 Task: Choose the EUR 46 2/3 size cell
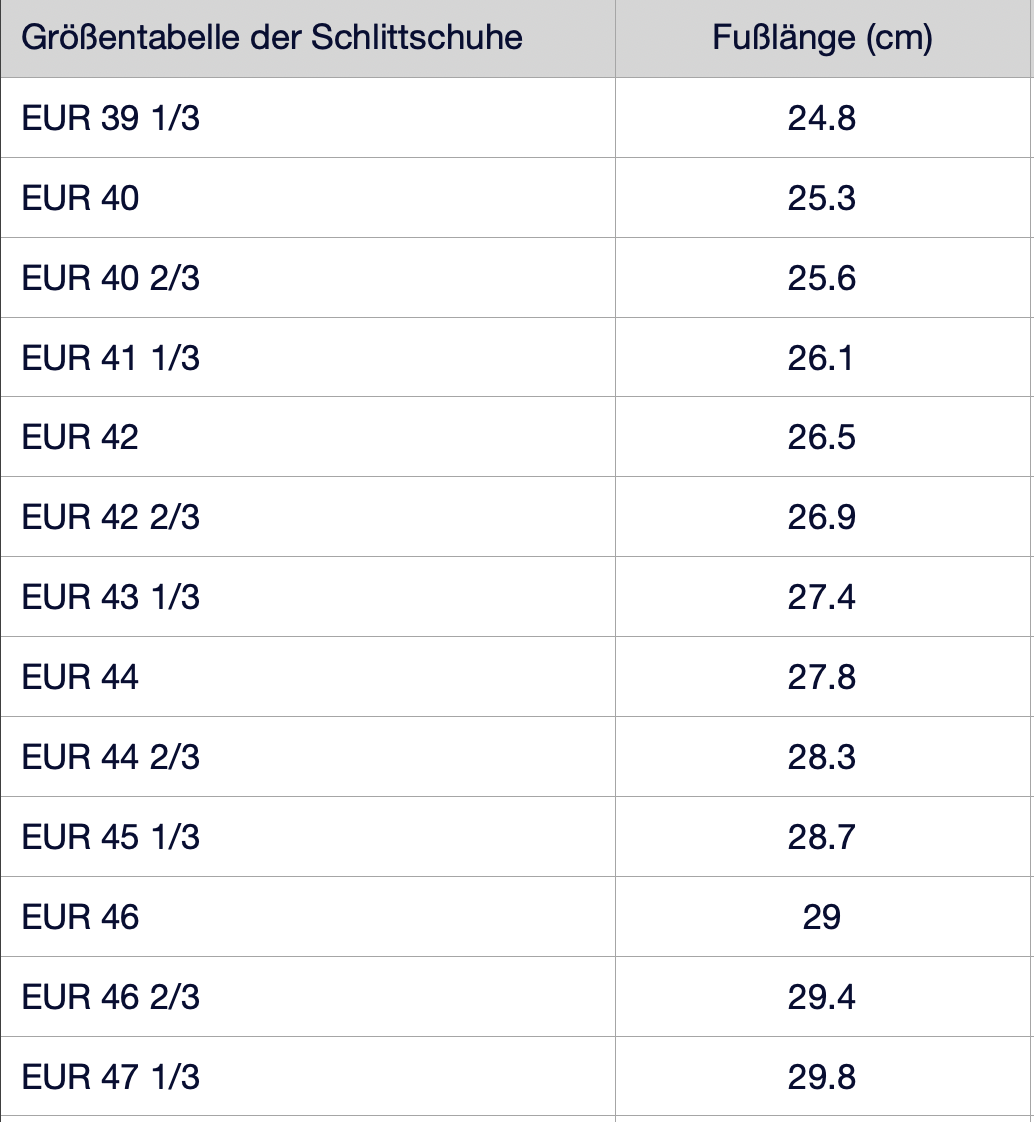point(111,997)
